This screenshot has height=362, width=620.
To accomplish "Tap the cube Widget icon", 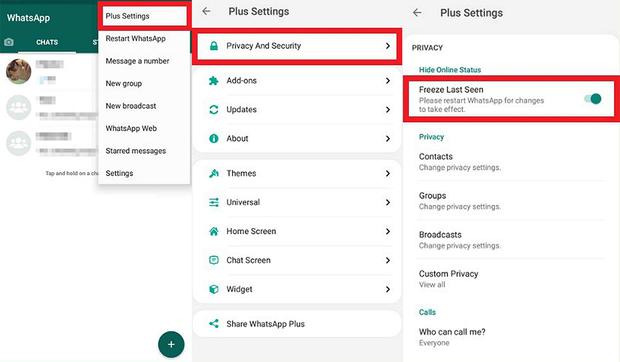I will click(x=214, y=289).
